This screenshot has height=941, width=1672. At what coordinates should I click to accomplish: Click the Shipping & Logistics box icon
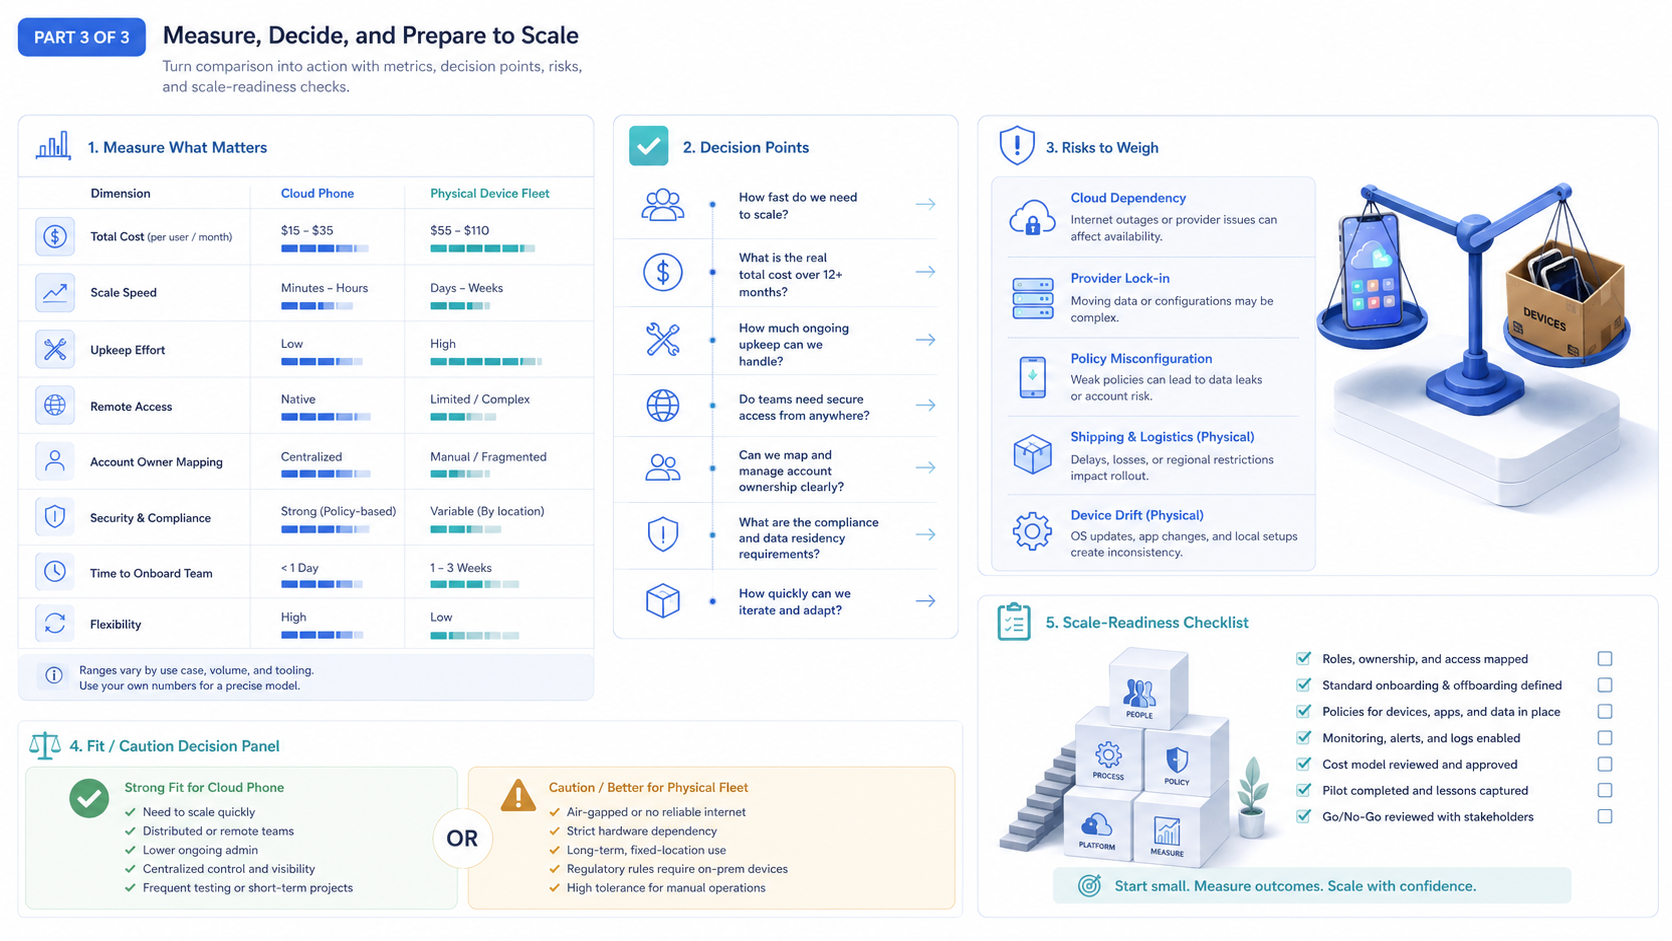[x=1032, y=454]
